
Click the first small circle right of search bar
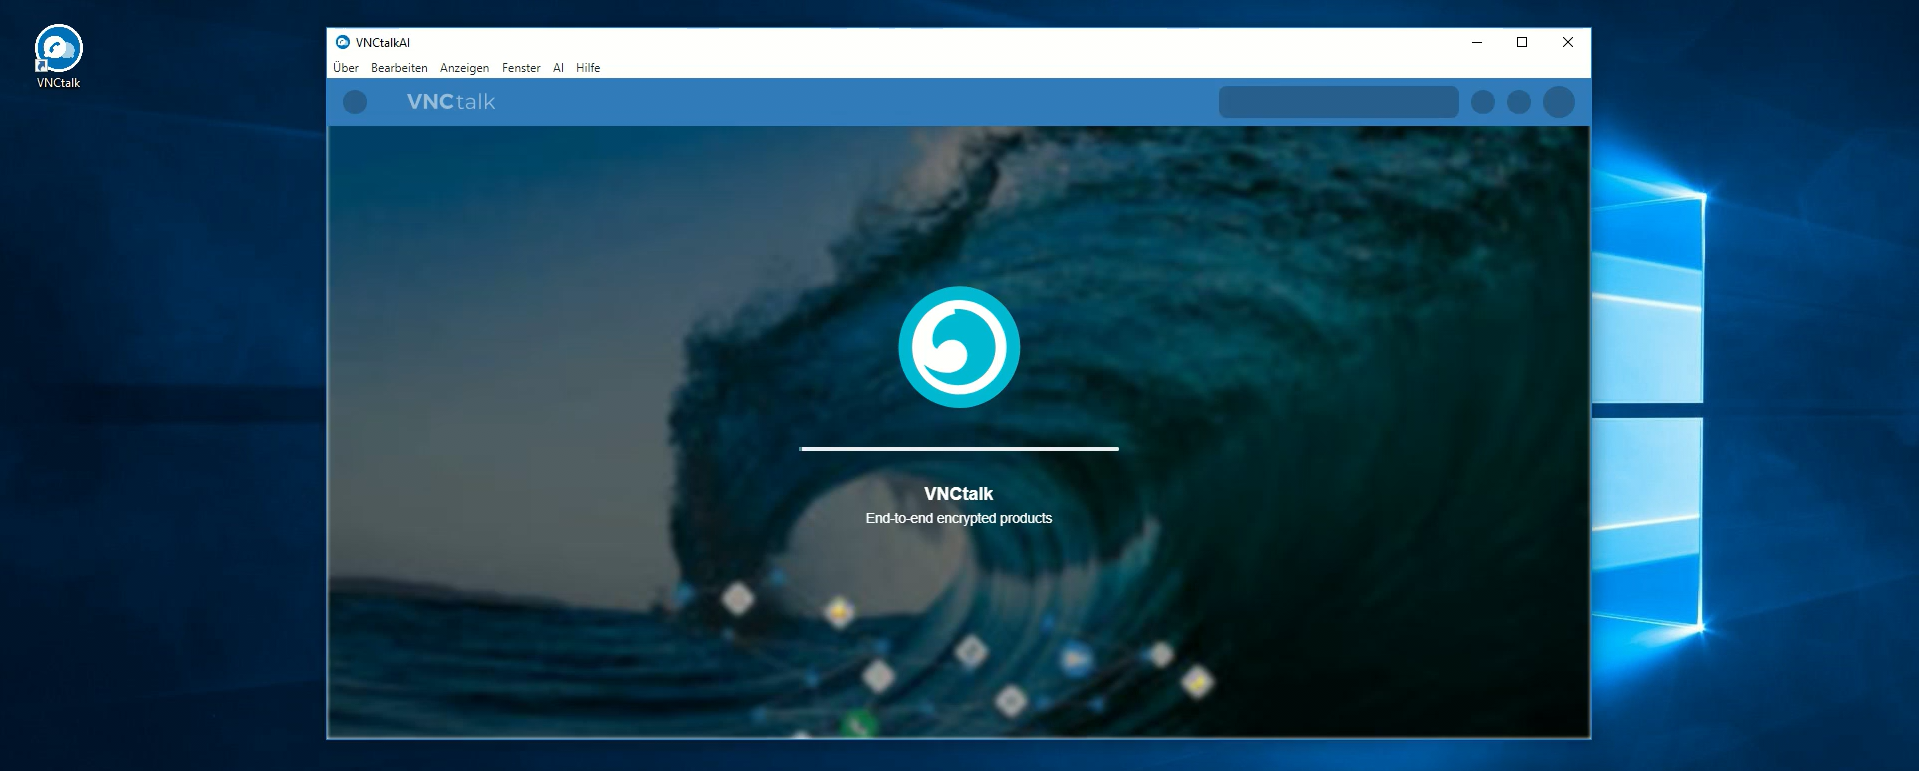tap(1482, 102)
